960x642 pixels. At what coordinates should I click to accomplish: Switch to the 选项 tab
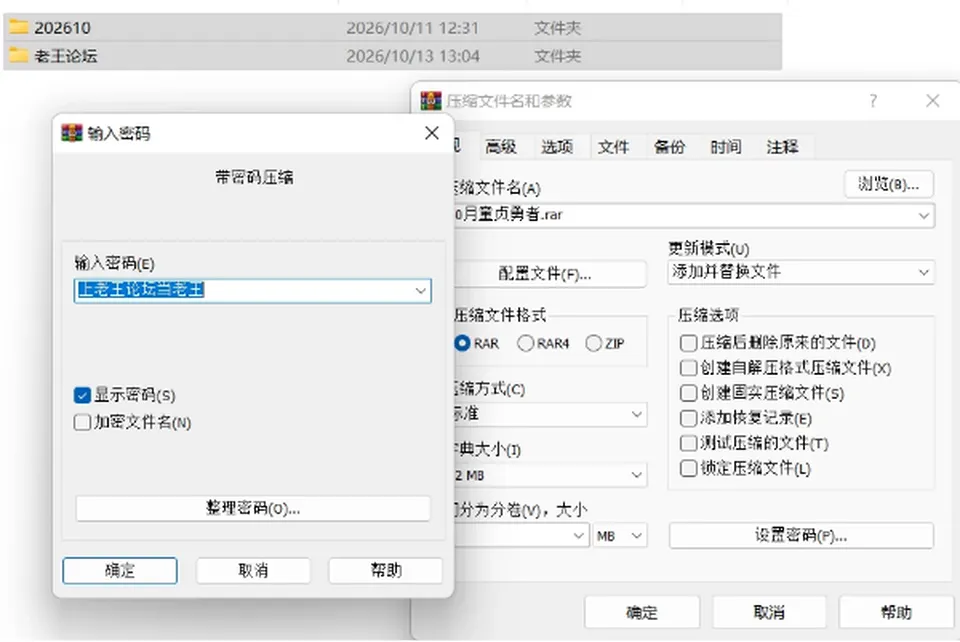coord(557,147)
